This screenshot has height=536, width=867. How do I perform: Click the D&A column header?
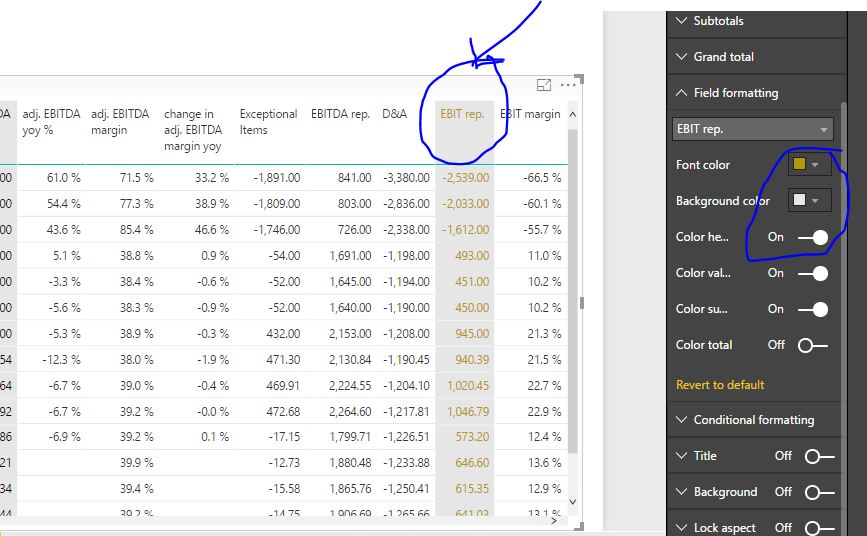(394, 114)
